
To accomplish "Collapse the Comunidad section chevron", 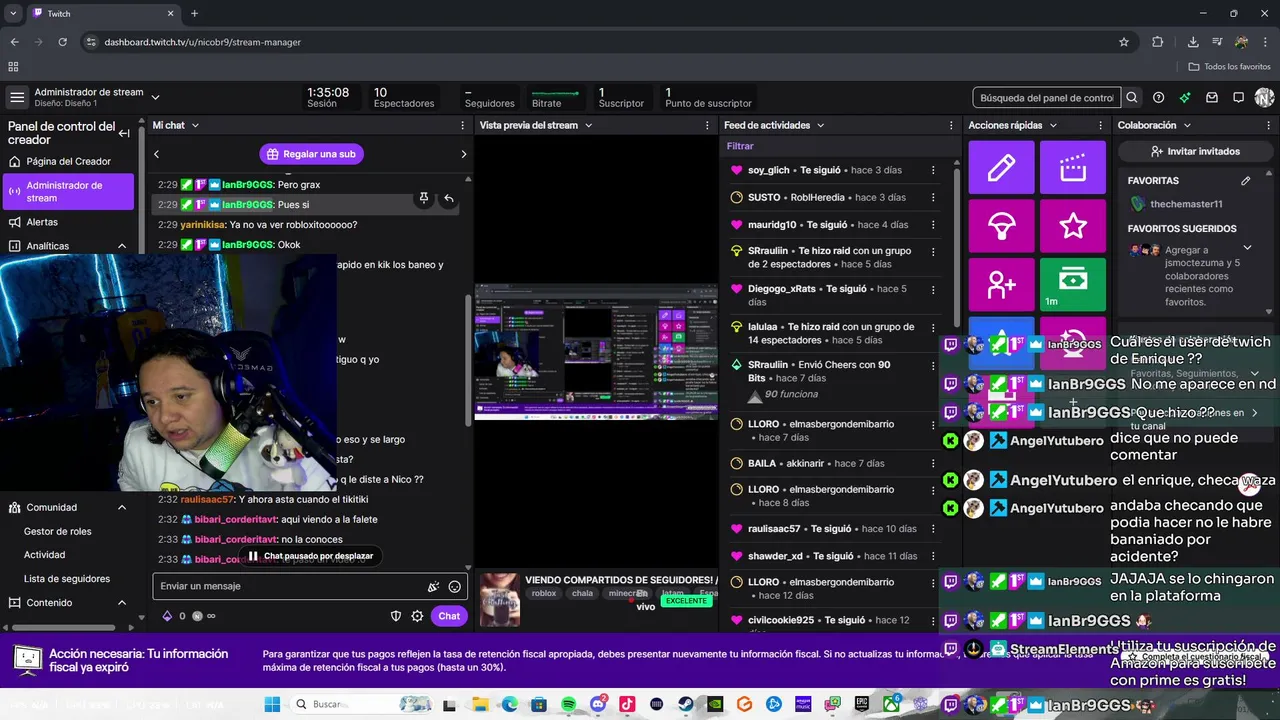I will (122, 507).
